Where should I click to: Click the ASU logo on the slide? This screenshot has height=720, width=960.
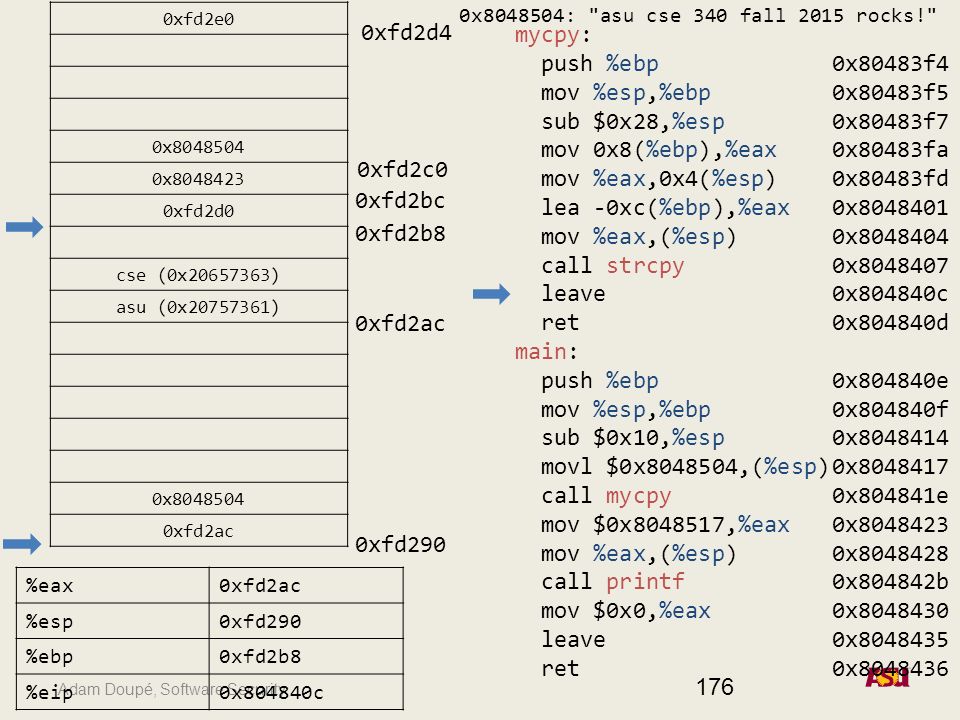pos(887,677)
